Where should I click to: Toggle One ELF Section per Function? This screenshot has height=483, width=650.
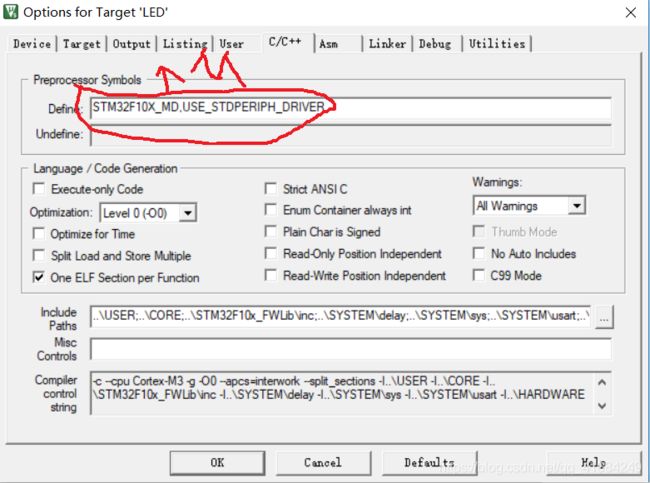pos(40,277)
